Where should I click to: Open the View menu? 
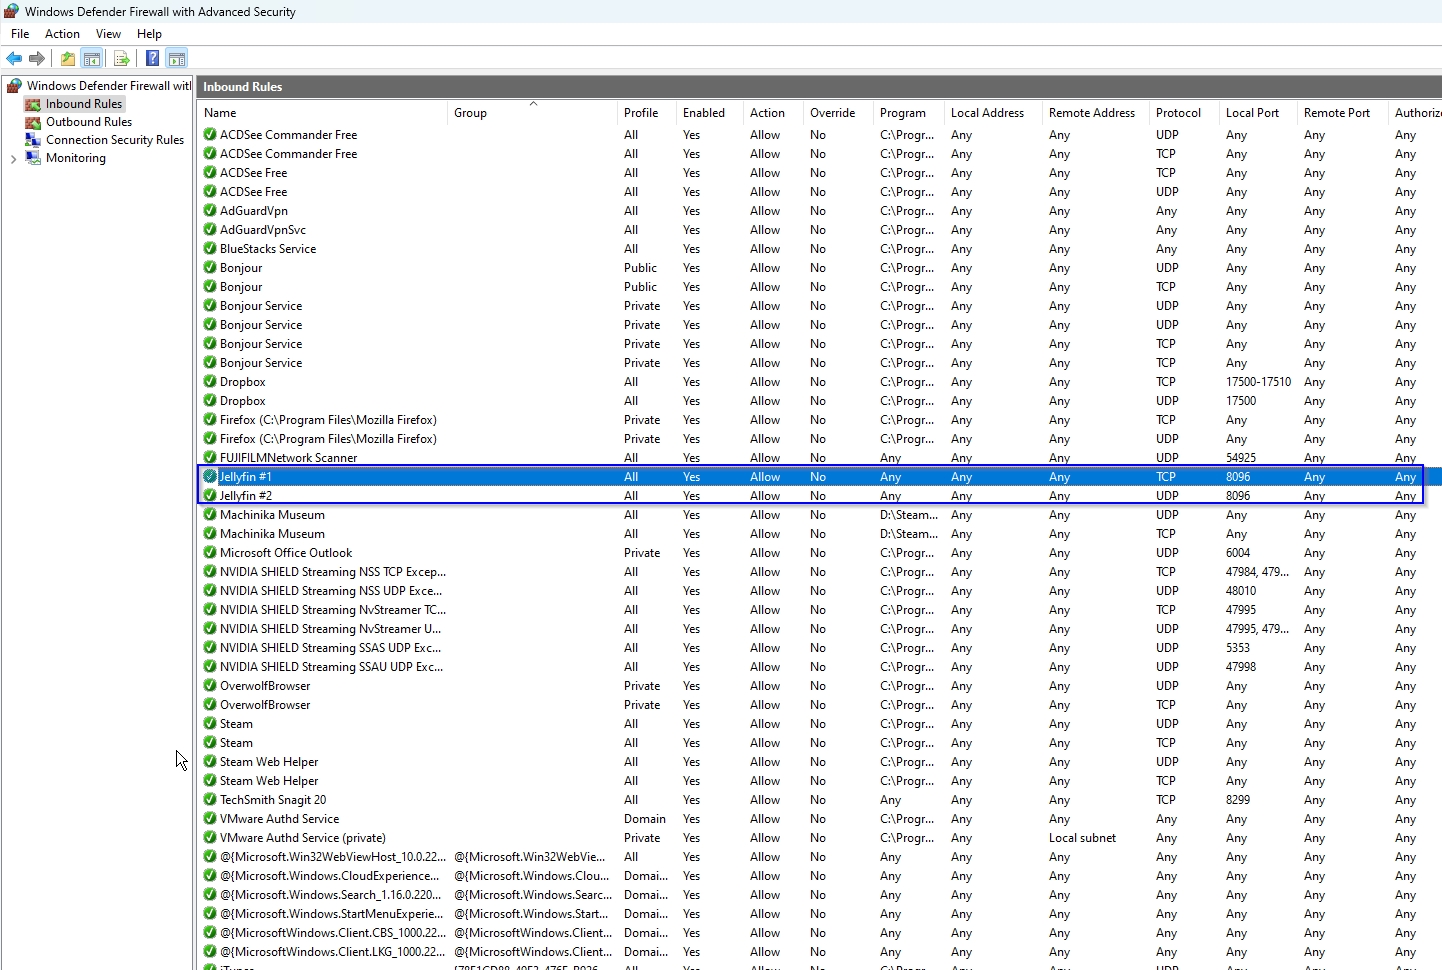click(108, 34)
